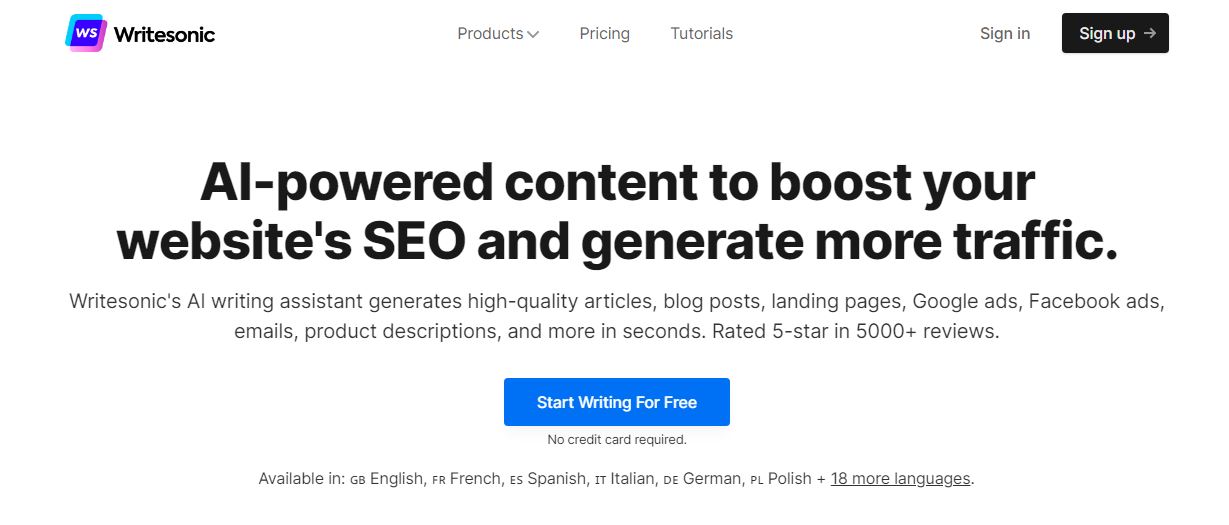
Task: Click the AI-powered content headline
Action: pyautogui.click(x=617, y=212)
